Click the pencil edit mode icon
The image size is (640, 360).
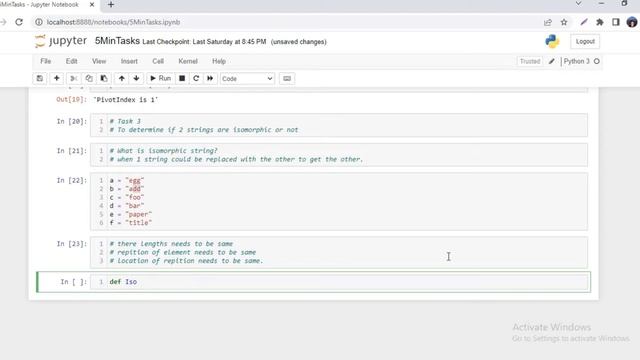(x=551, y=61)
